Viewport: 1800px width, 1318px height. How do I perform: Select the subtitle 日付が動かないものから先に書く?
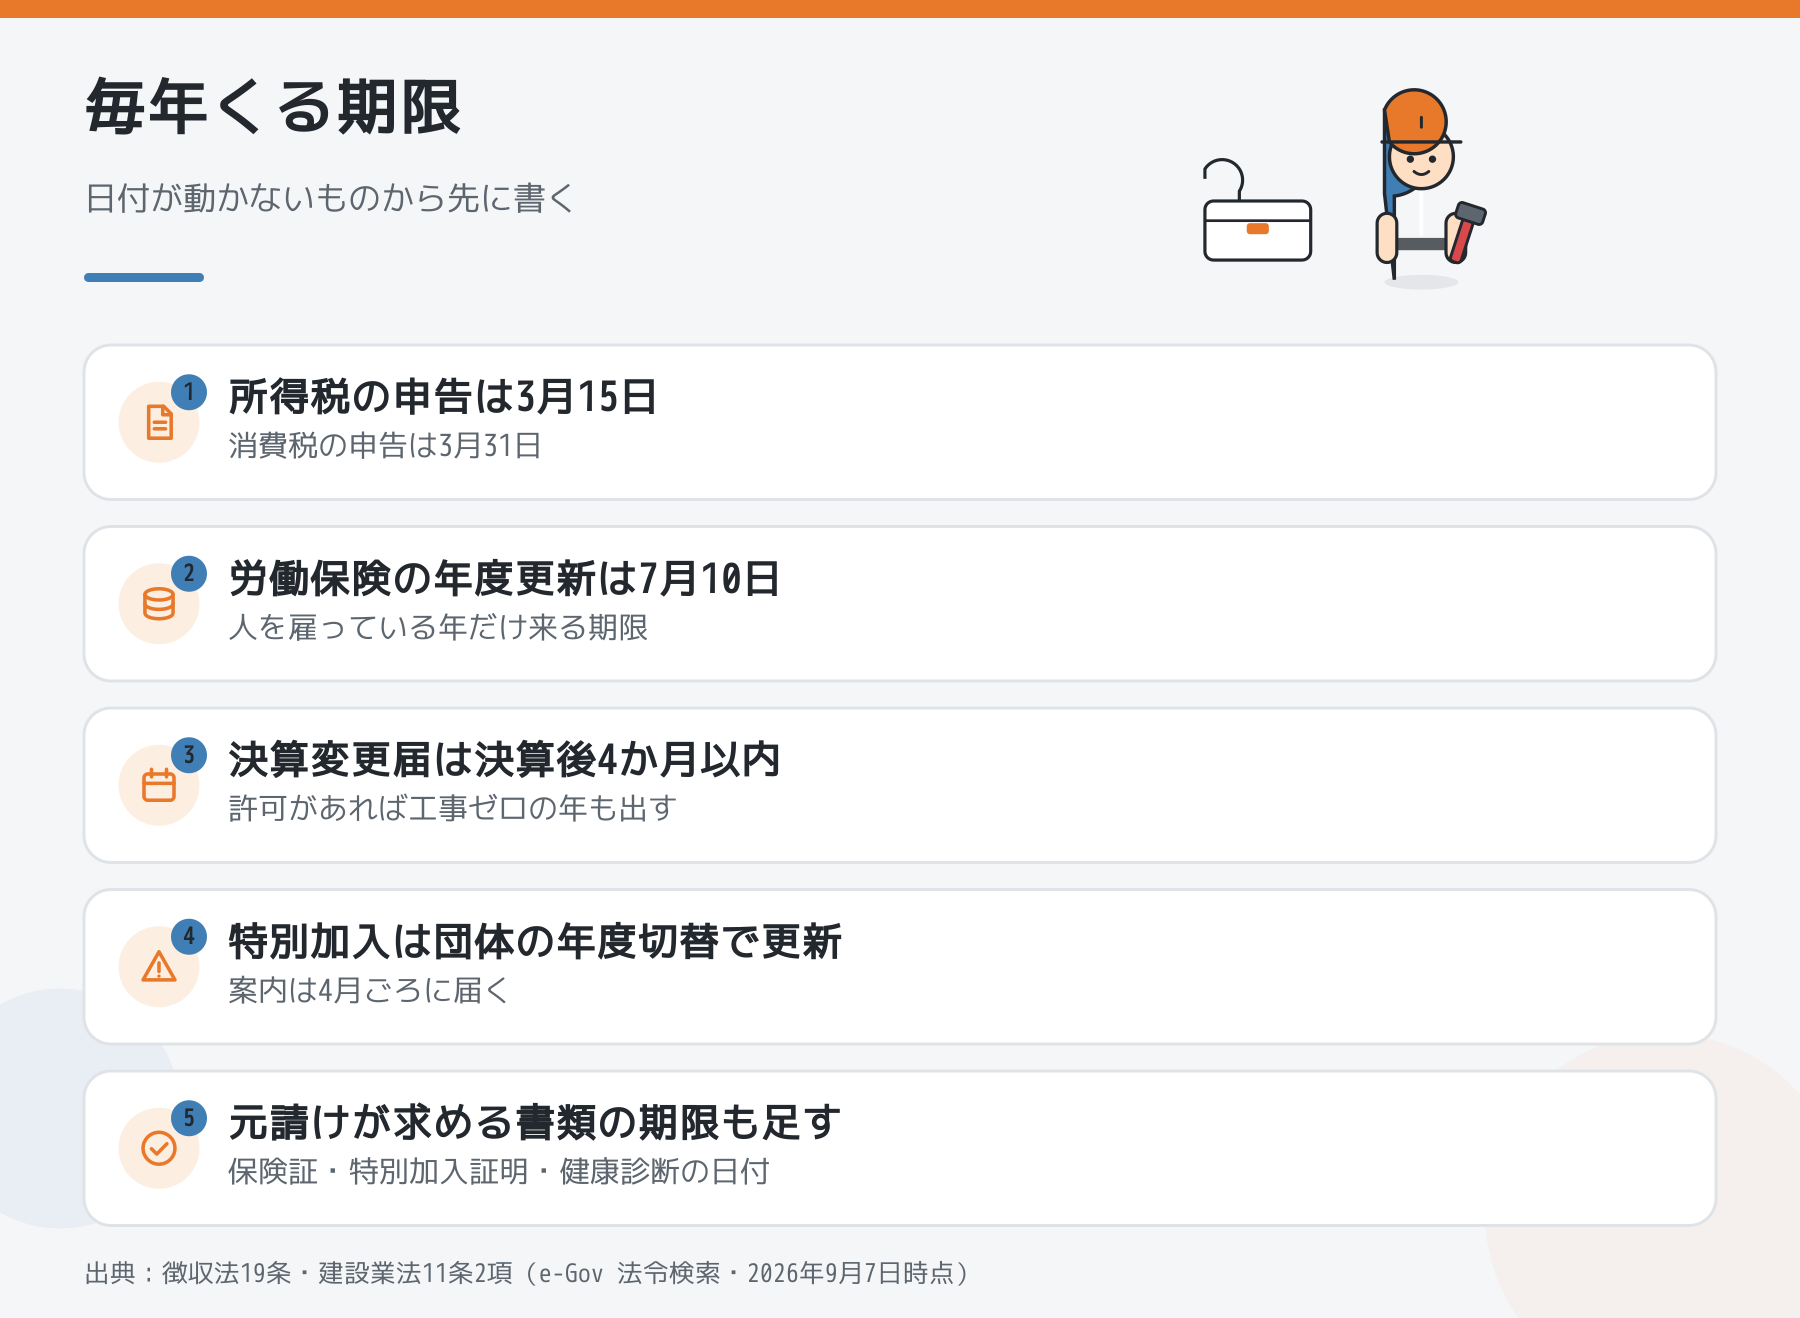330,198
